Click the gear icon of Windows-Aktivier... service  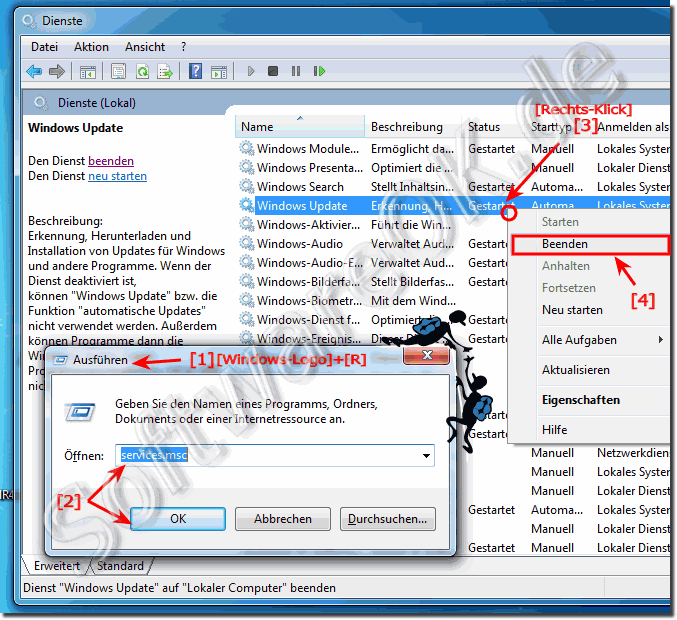pyautogui.click(x=247, y=225)
